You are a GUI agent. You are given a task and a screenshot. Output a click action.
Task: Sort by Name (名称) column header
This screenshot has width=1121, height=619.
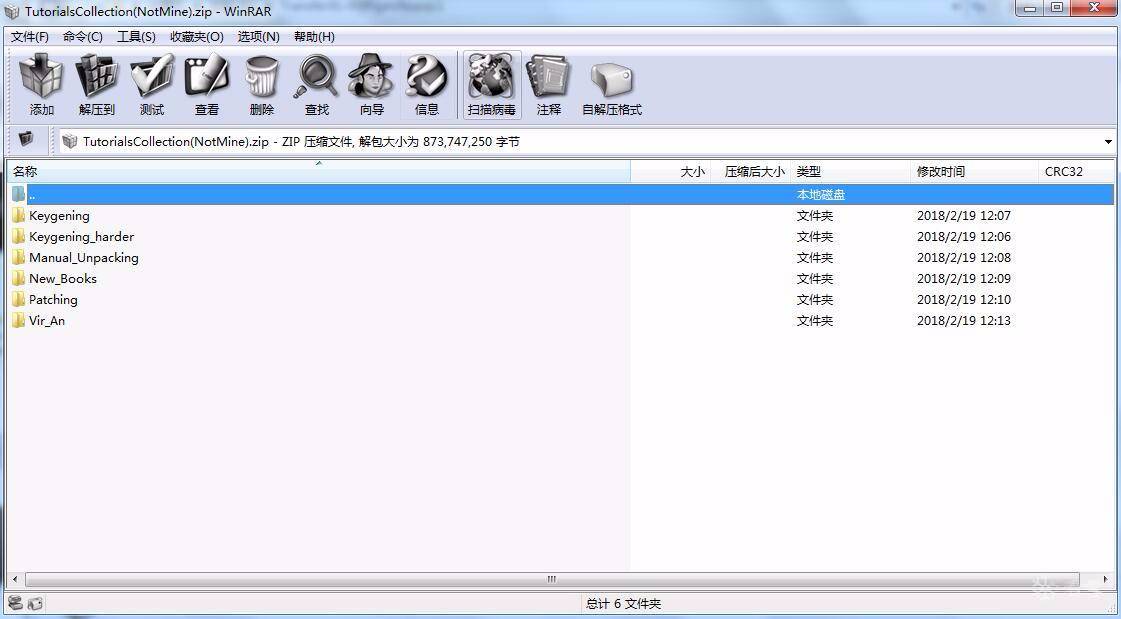319,172
